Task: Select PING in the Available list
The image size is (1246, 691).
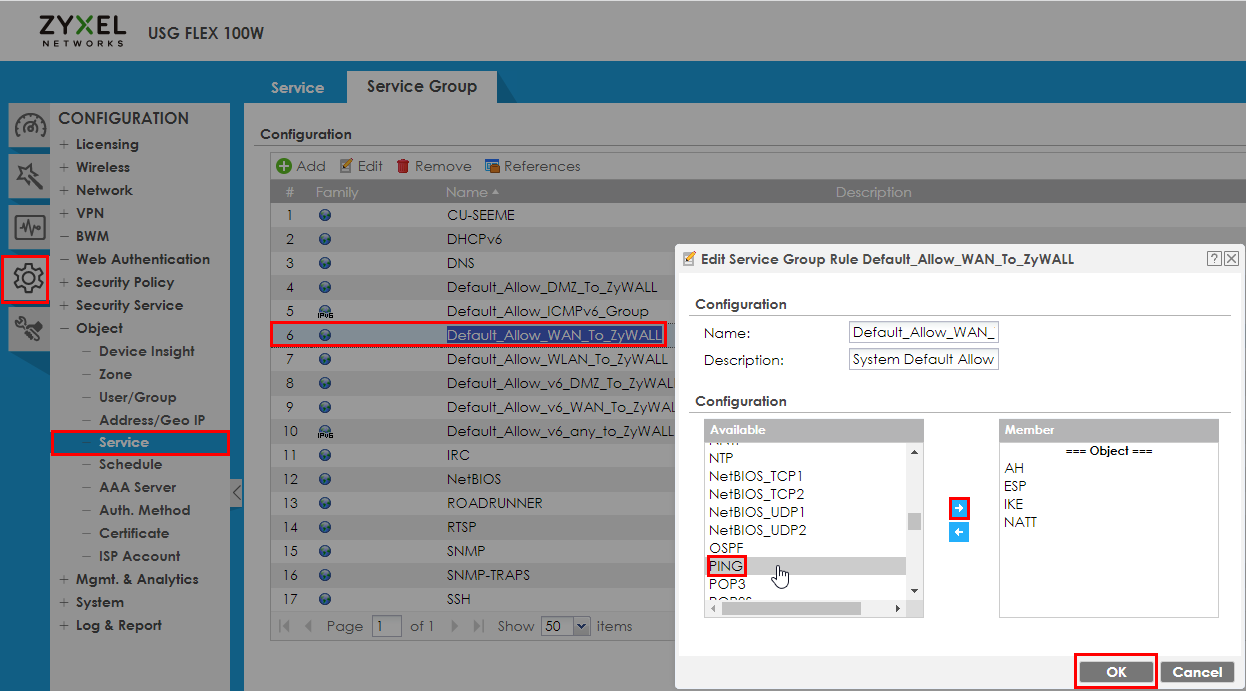Action: 726,566
